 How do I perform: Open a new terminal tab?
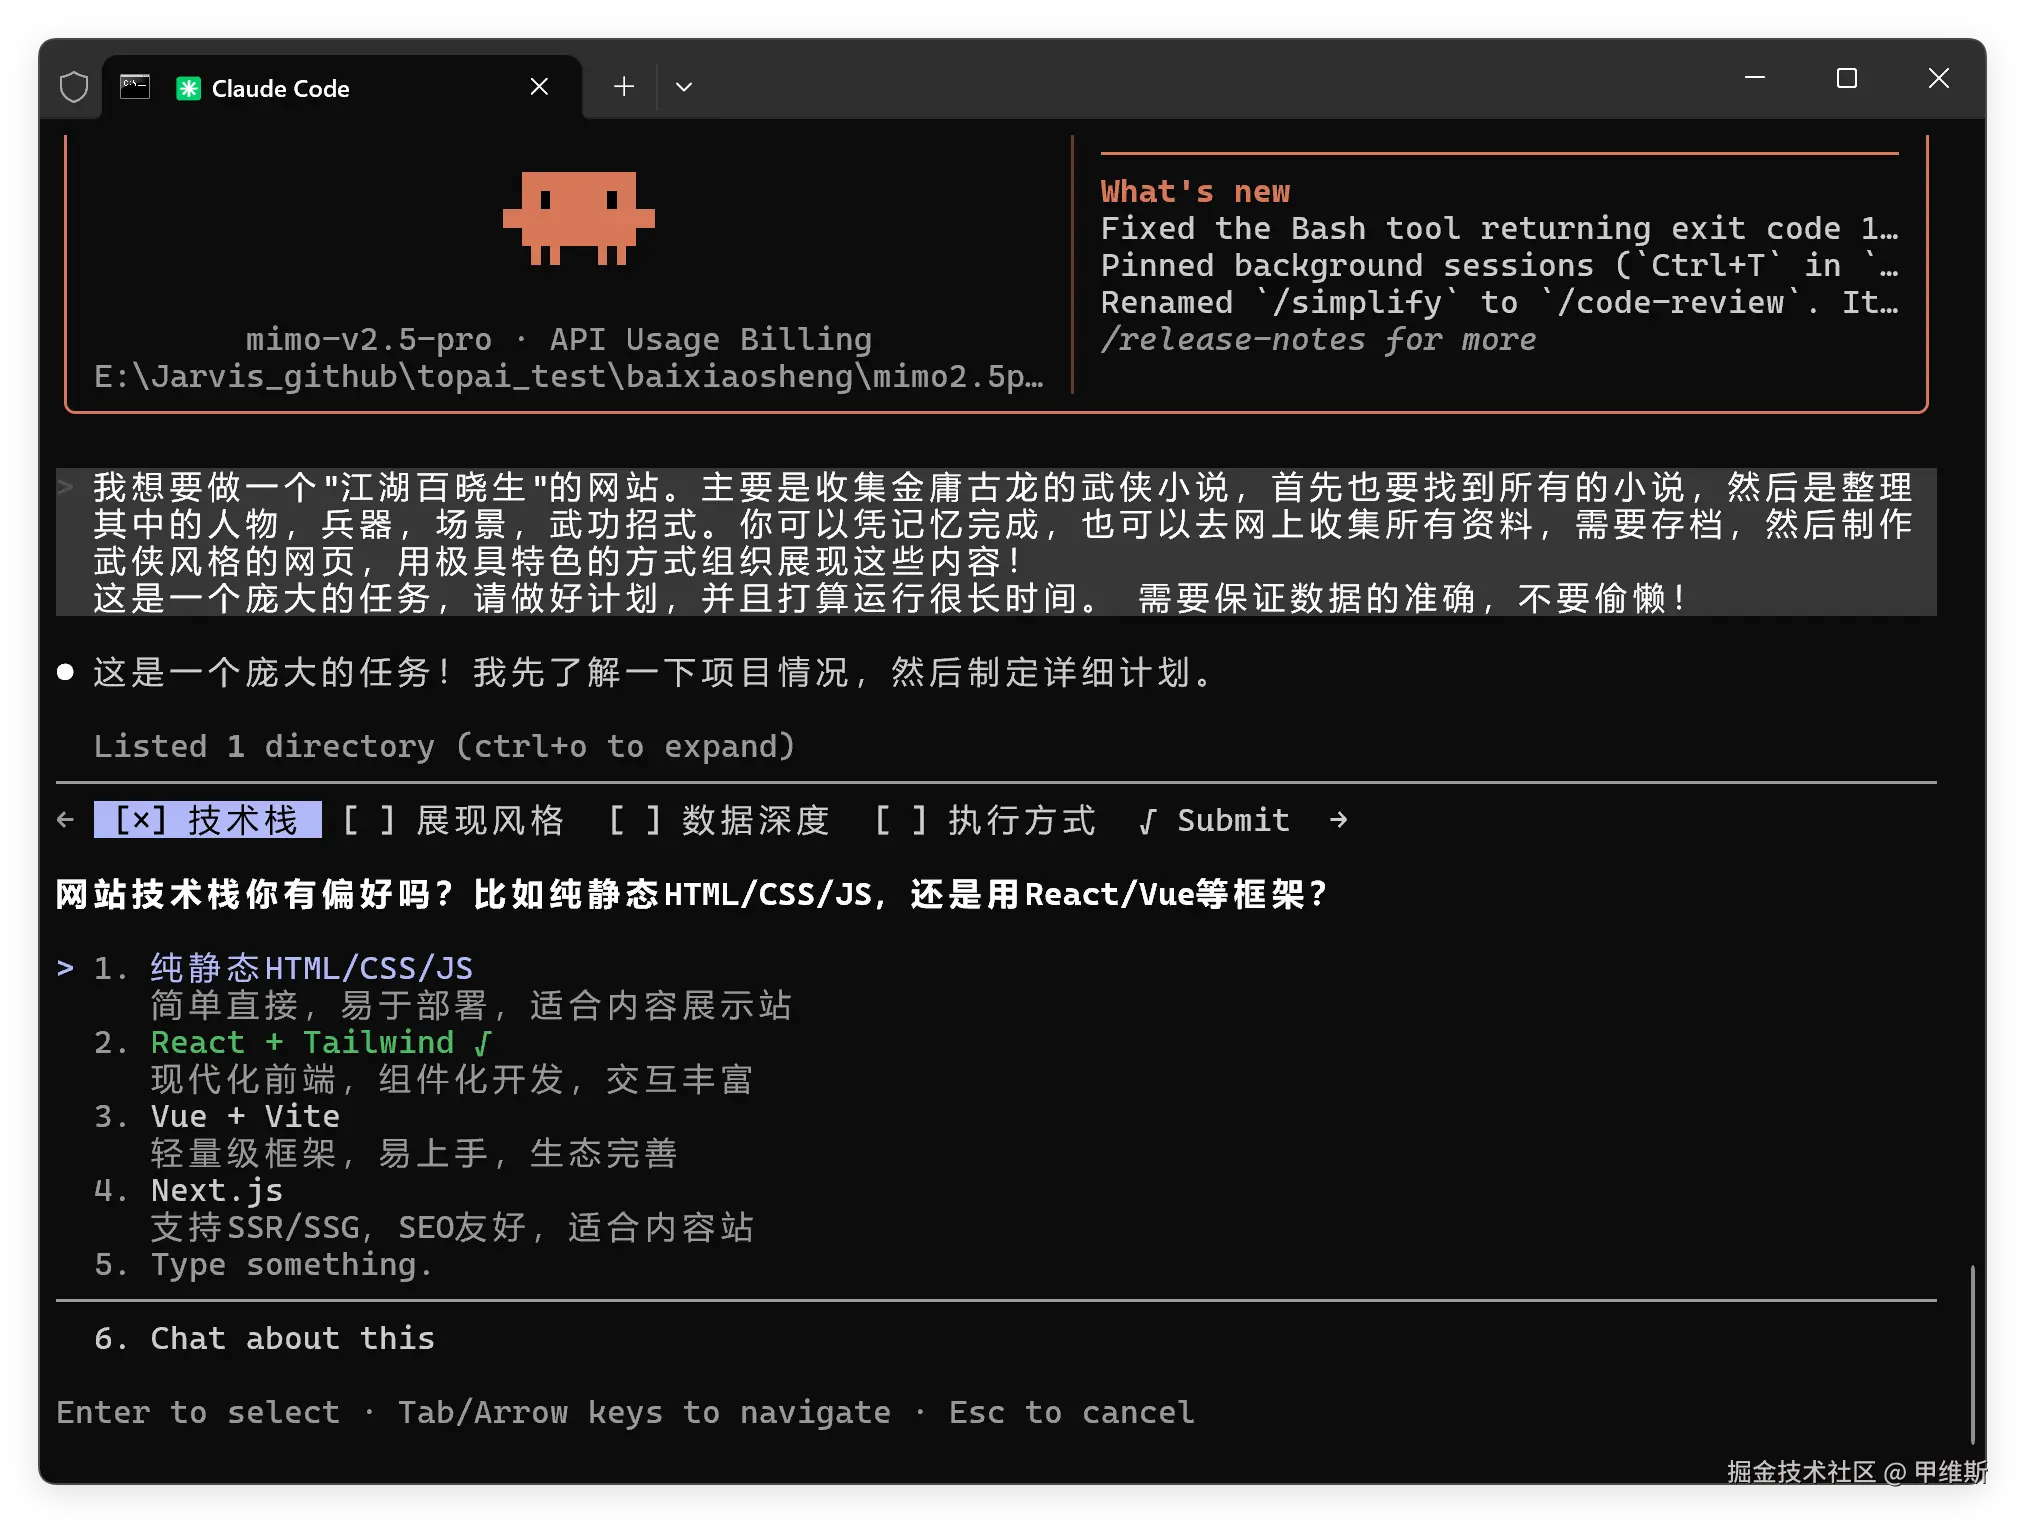(623, 87)
